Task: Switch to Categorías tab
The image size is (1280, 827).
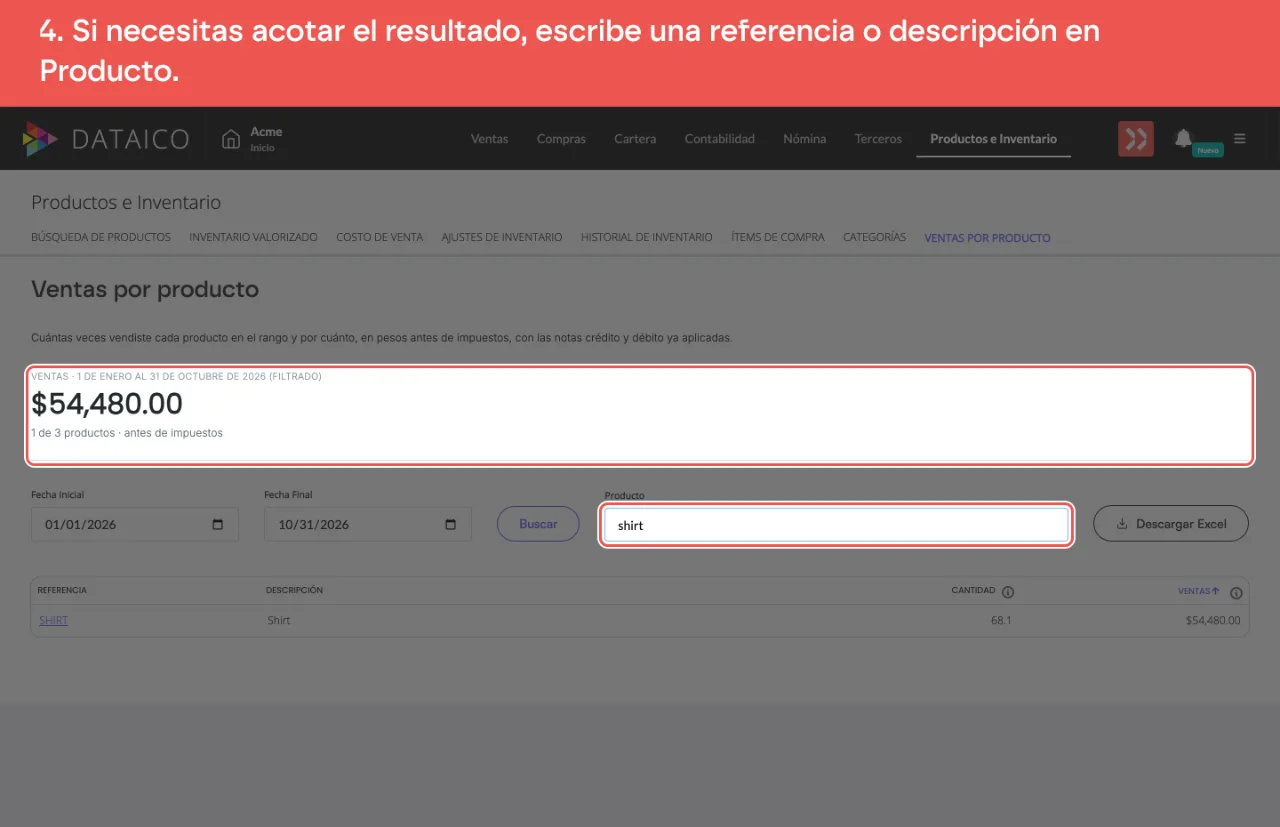Action: coord(874,238)
